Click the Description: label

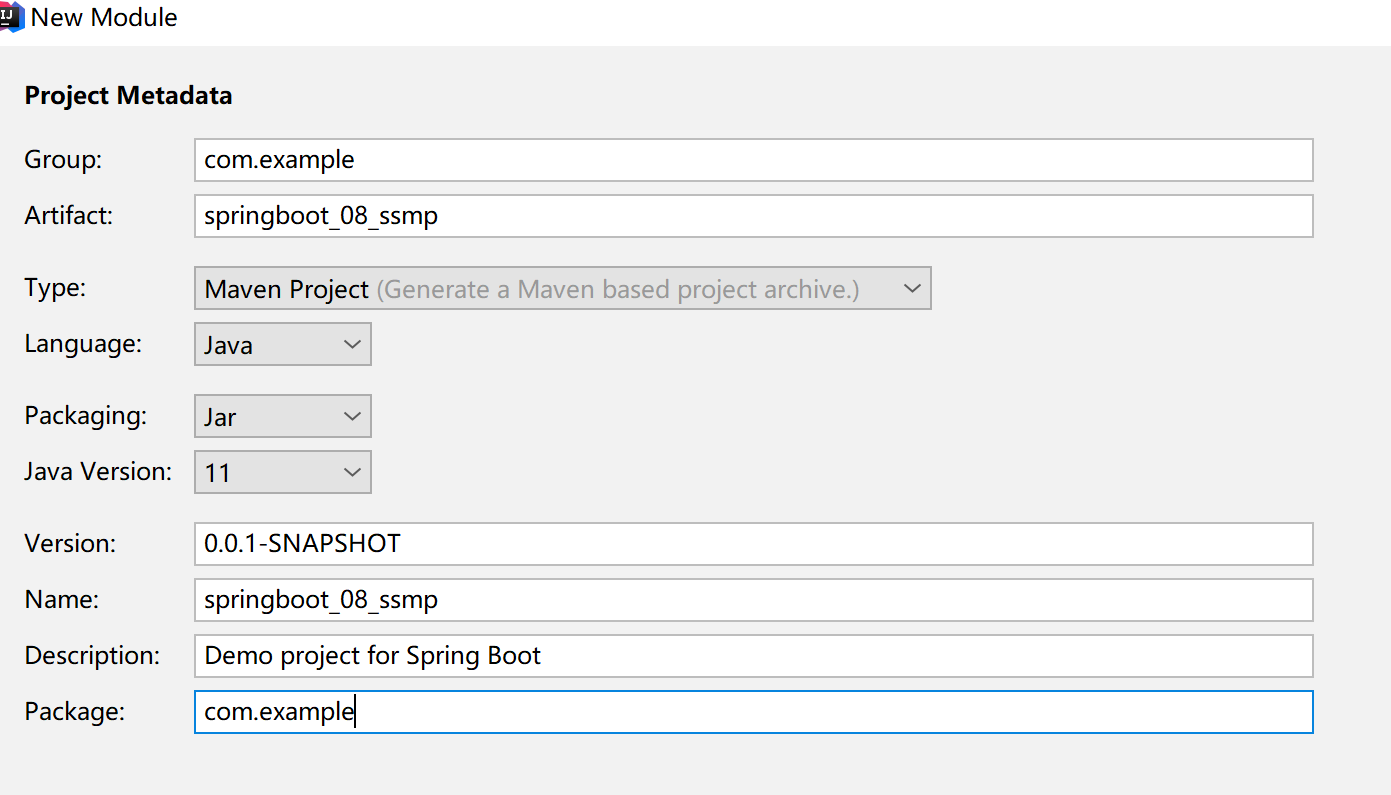coord(92,656)
